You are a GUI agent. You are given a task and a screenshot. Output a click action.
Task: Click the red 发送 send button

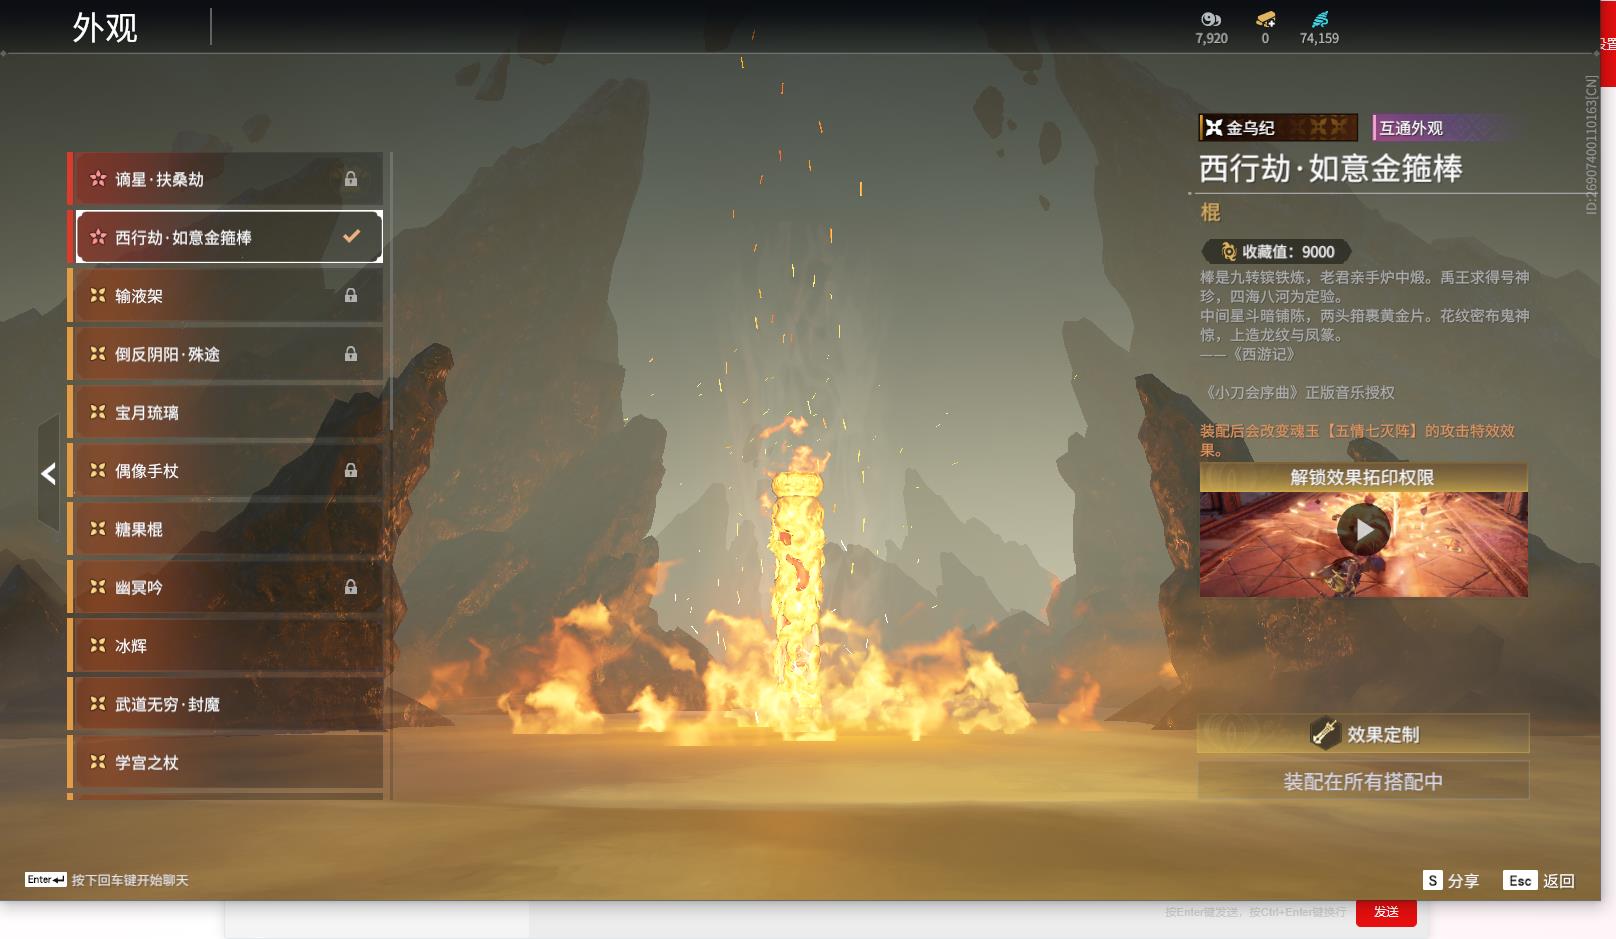point(1386,912)
